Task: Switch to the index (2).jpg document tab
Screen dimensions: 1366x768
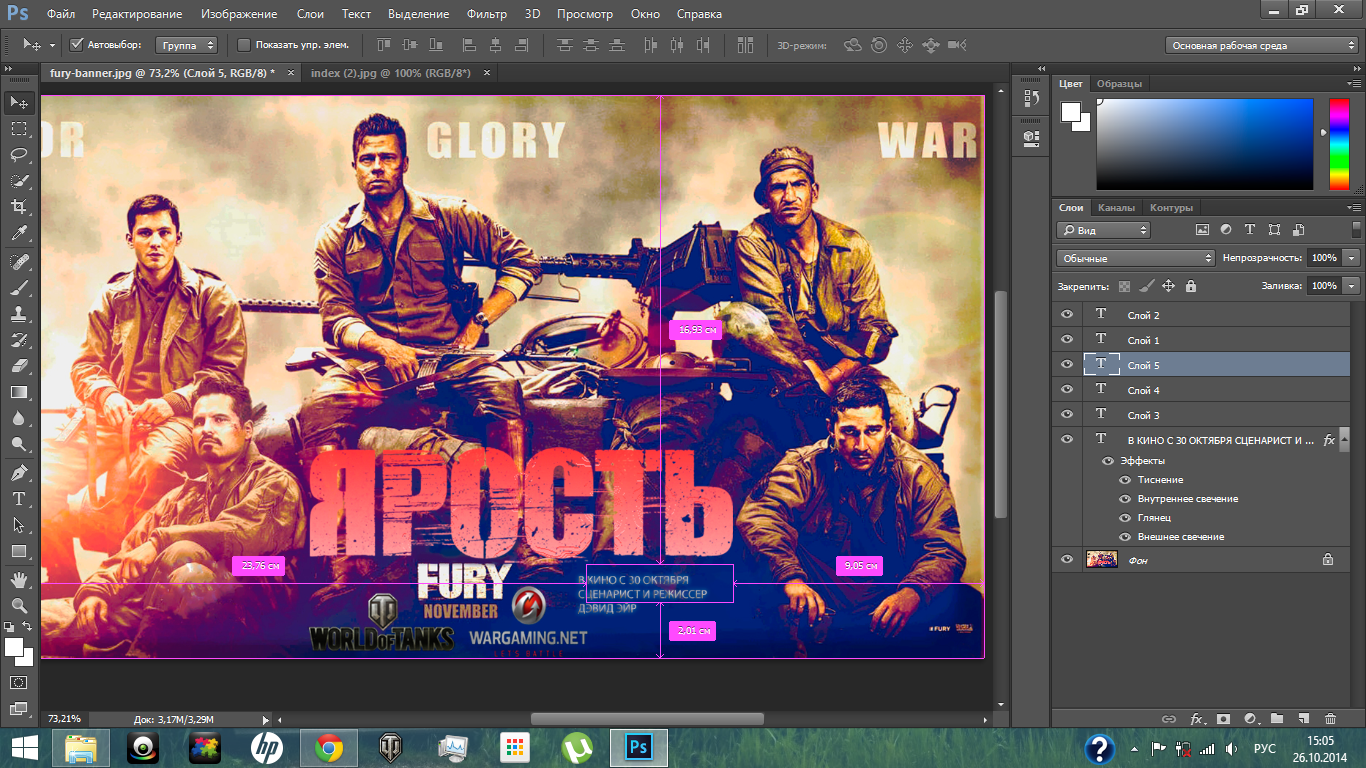Action: (x=391, y=73)
